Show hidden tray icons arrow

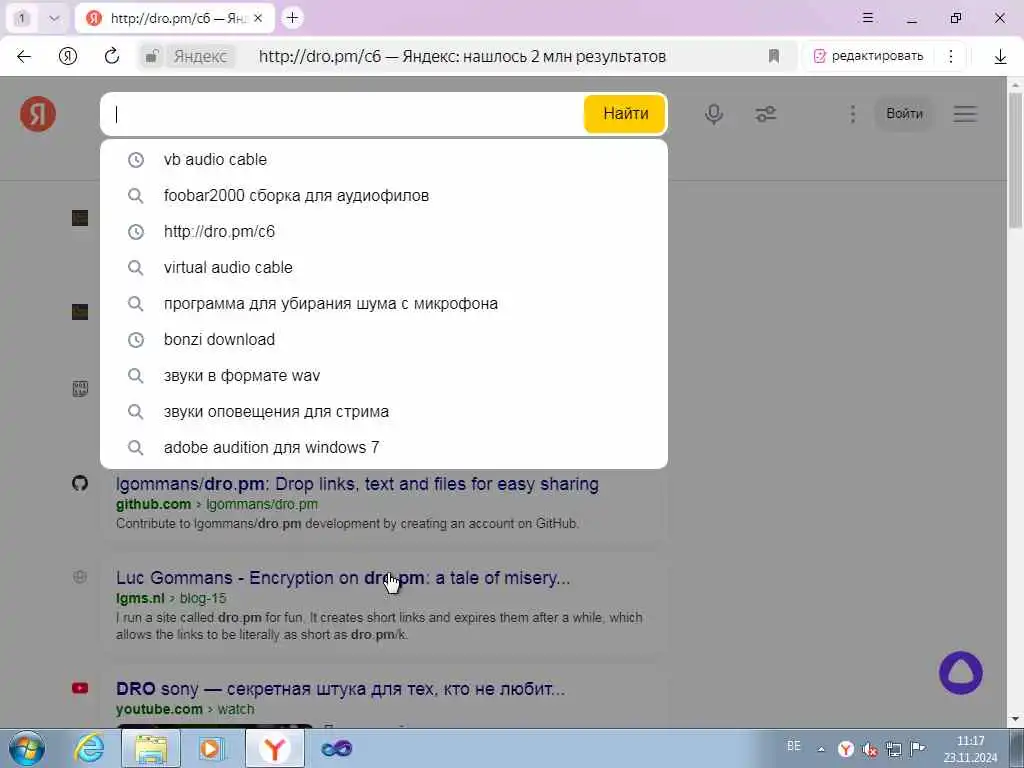[x=821, y=749]
